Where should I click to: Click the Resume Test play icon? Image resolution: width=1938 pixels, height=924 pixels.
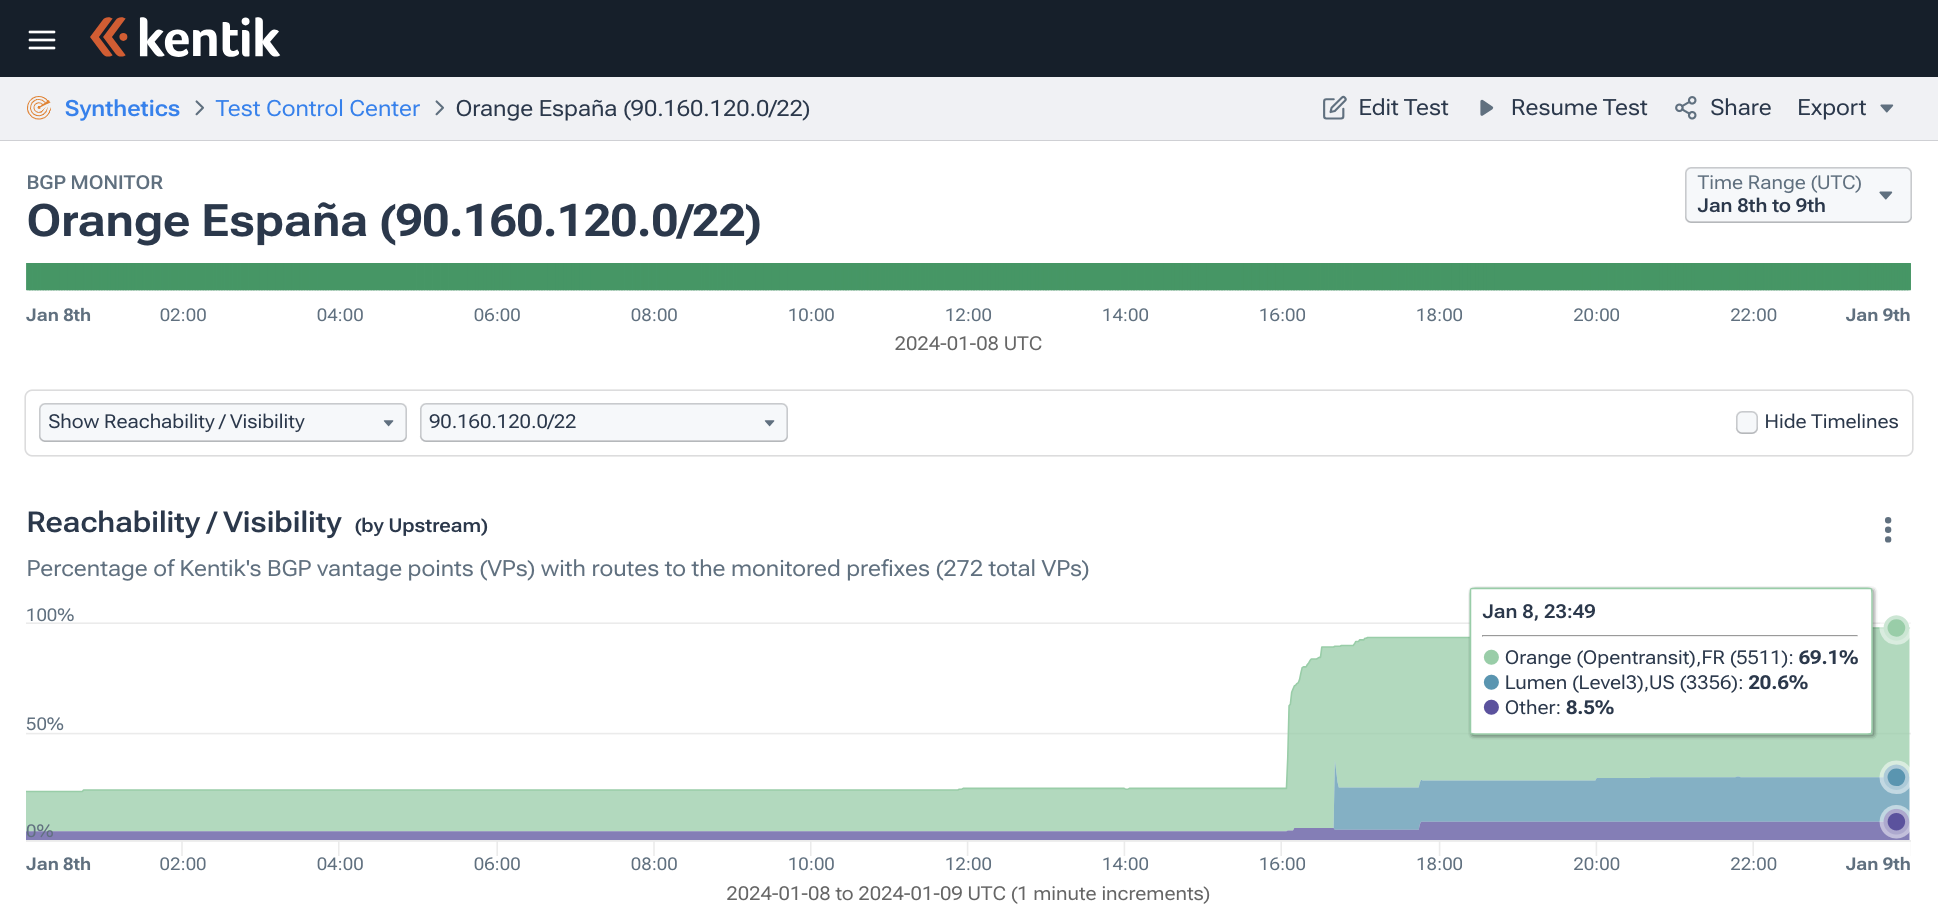coord(1486,108)
